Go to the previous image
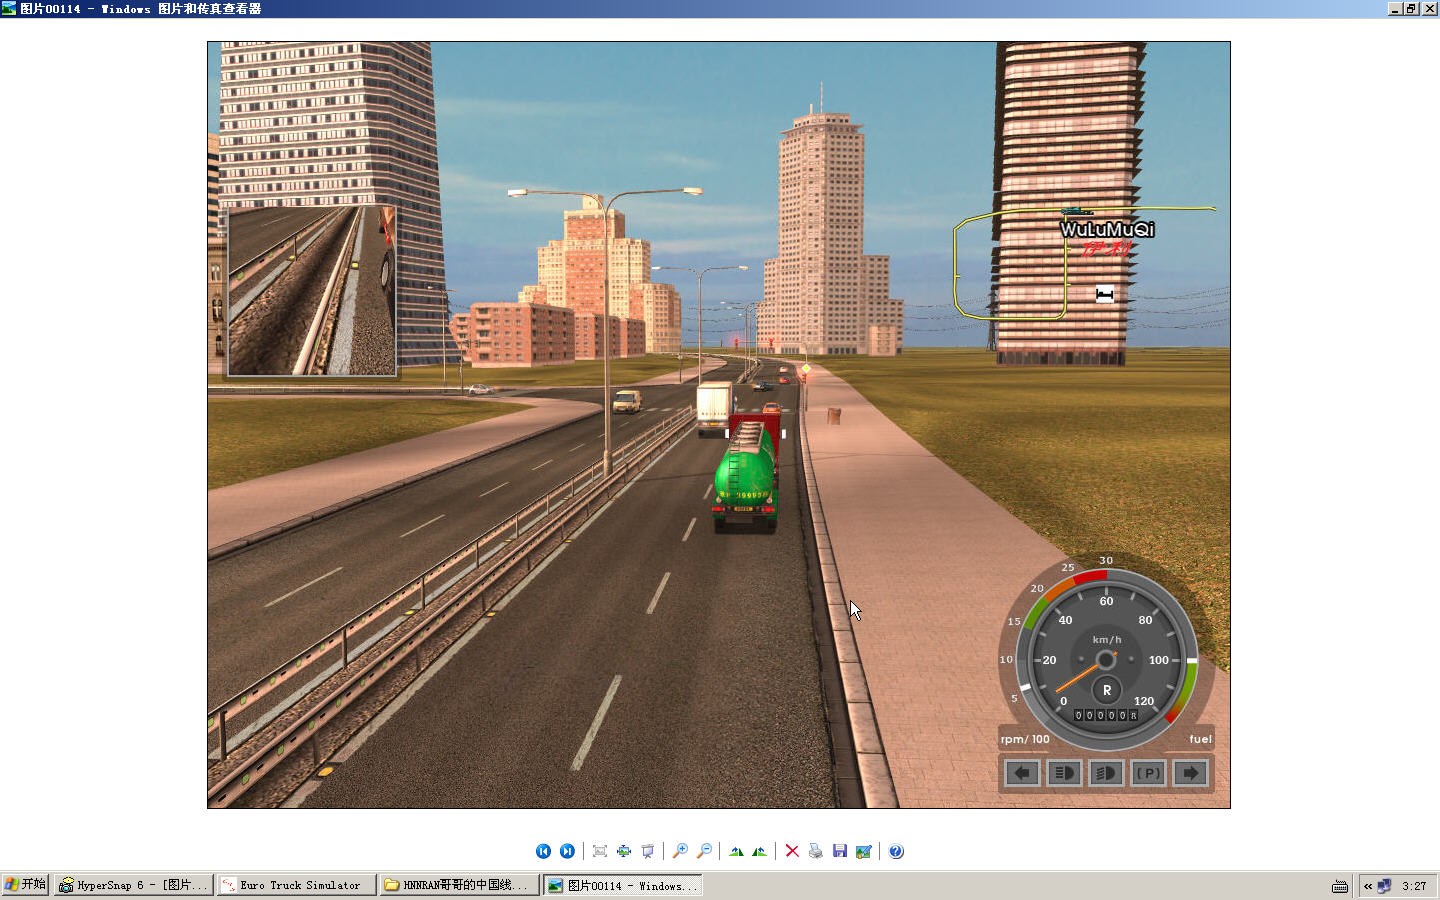 [543, 851]
